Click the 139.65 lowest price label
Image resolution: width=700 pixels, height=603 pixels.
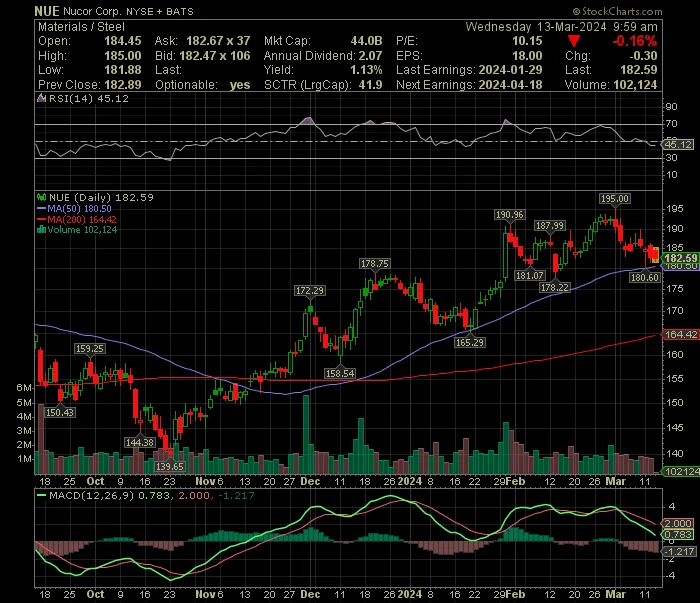(170, 466)
